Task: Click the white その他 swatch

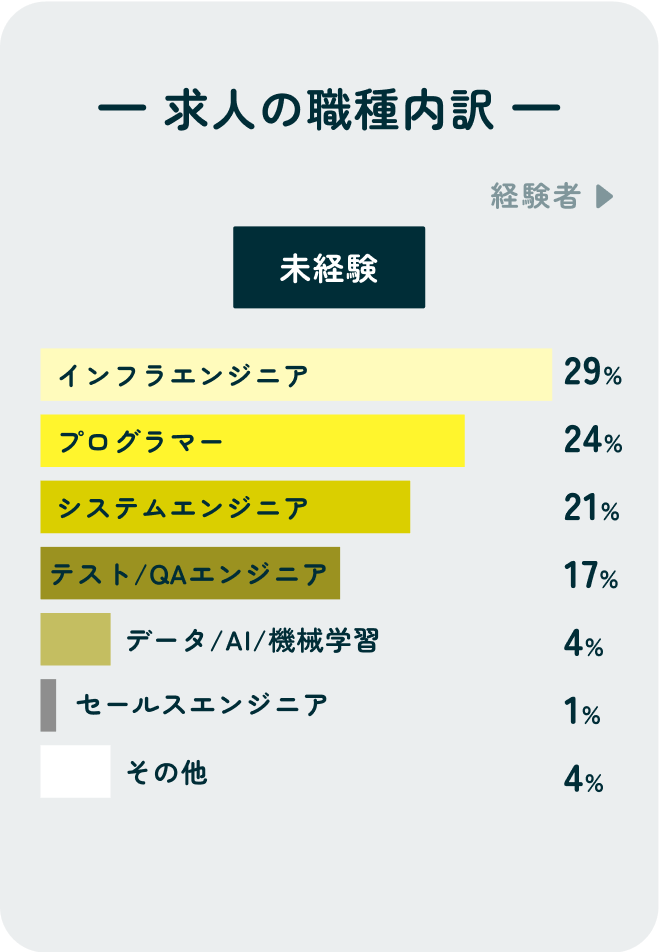Action: tap(75, 771)
